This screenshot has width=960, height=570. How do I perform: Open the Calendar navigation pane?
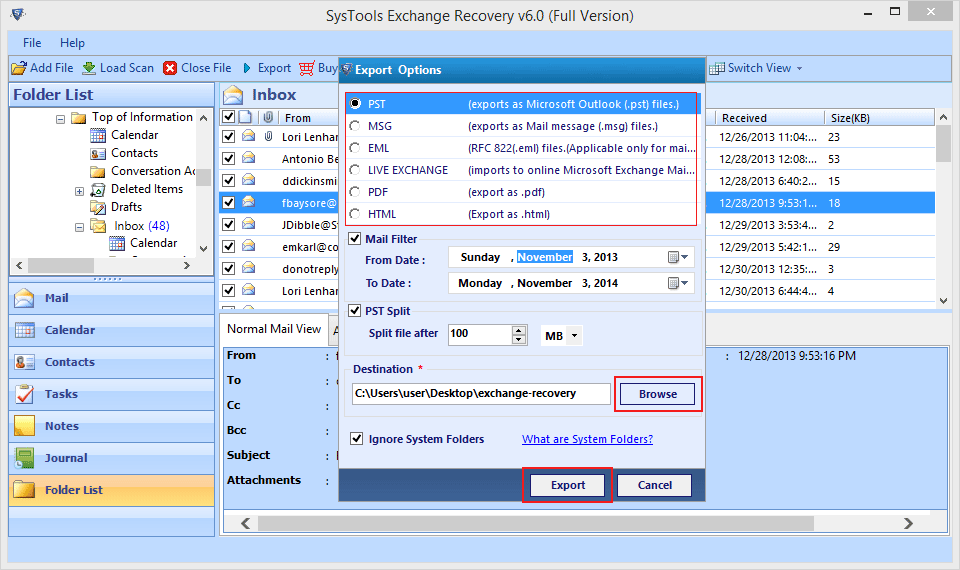point(69,330)
